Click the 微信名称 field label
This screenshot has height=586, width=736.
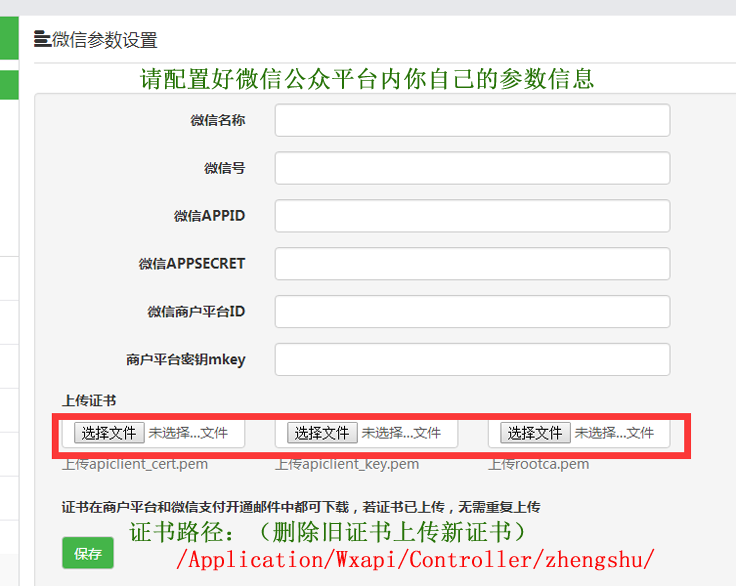coord(218,120)
